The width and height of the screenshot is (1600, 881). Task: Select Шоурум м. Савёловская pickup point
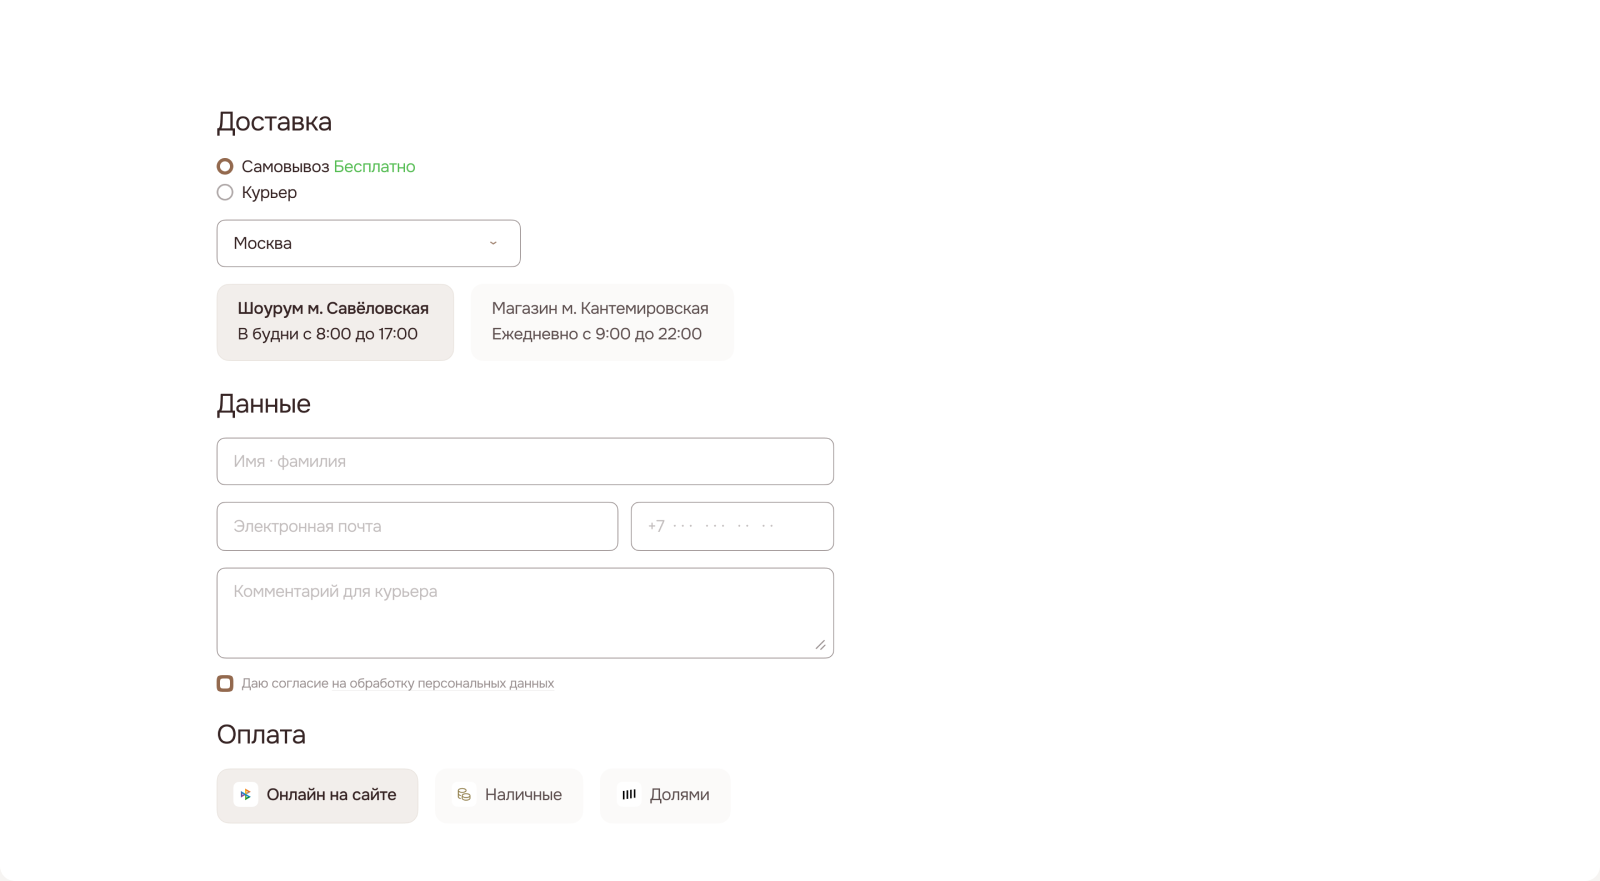coord(335,322)
